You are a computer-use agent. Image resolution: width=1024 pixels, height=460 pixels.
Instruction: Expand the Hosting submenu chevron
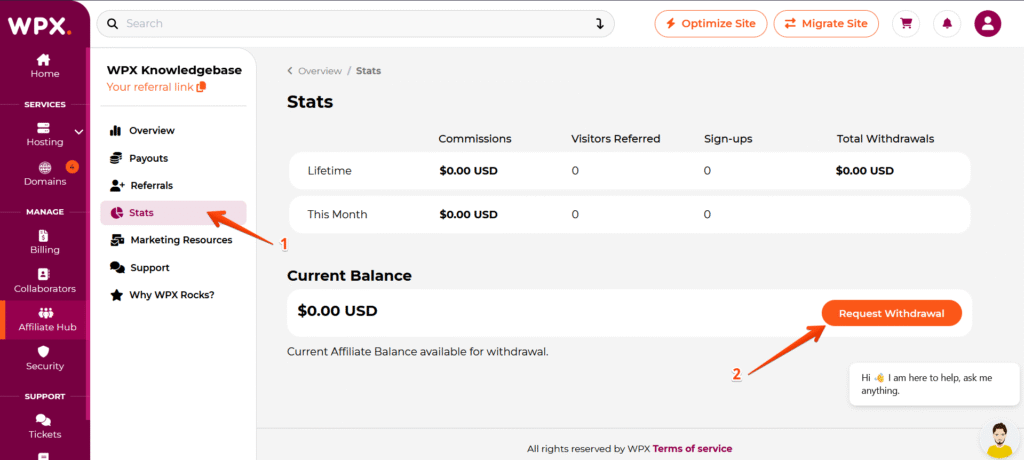[79, 131]
